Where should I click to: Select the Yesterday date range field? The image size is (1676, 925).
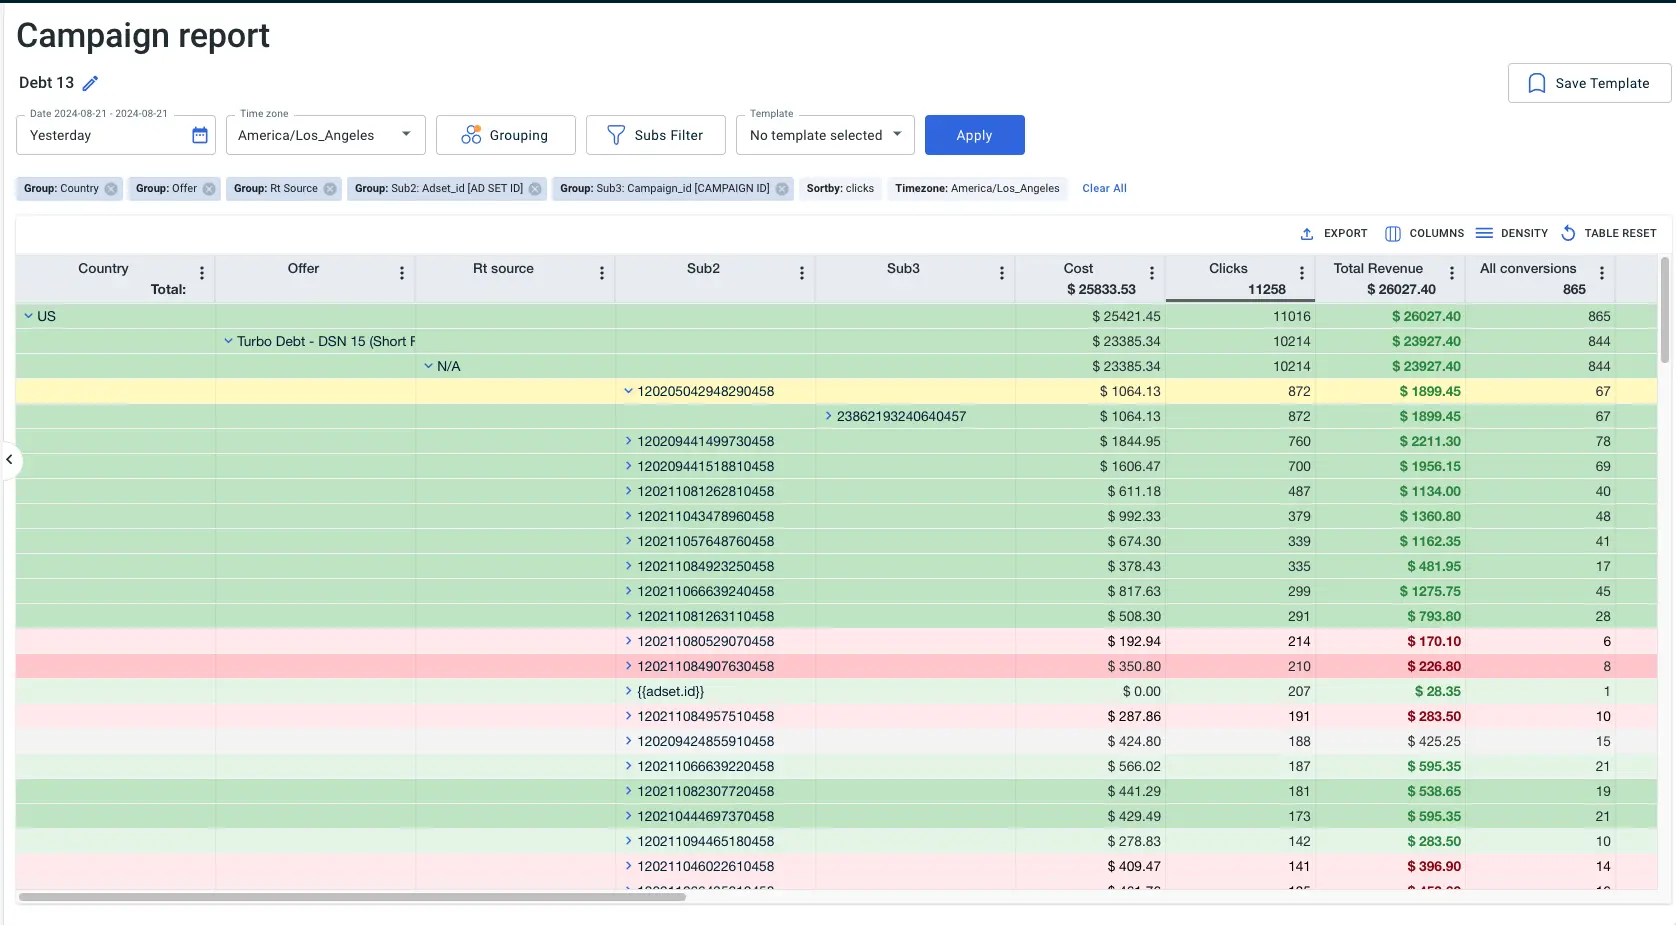click(x=115, y=135)
